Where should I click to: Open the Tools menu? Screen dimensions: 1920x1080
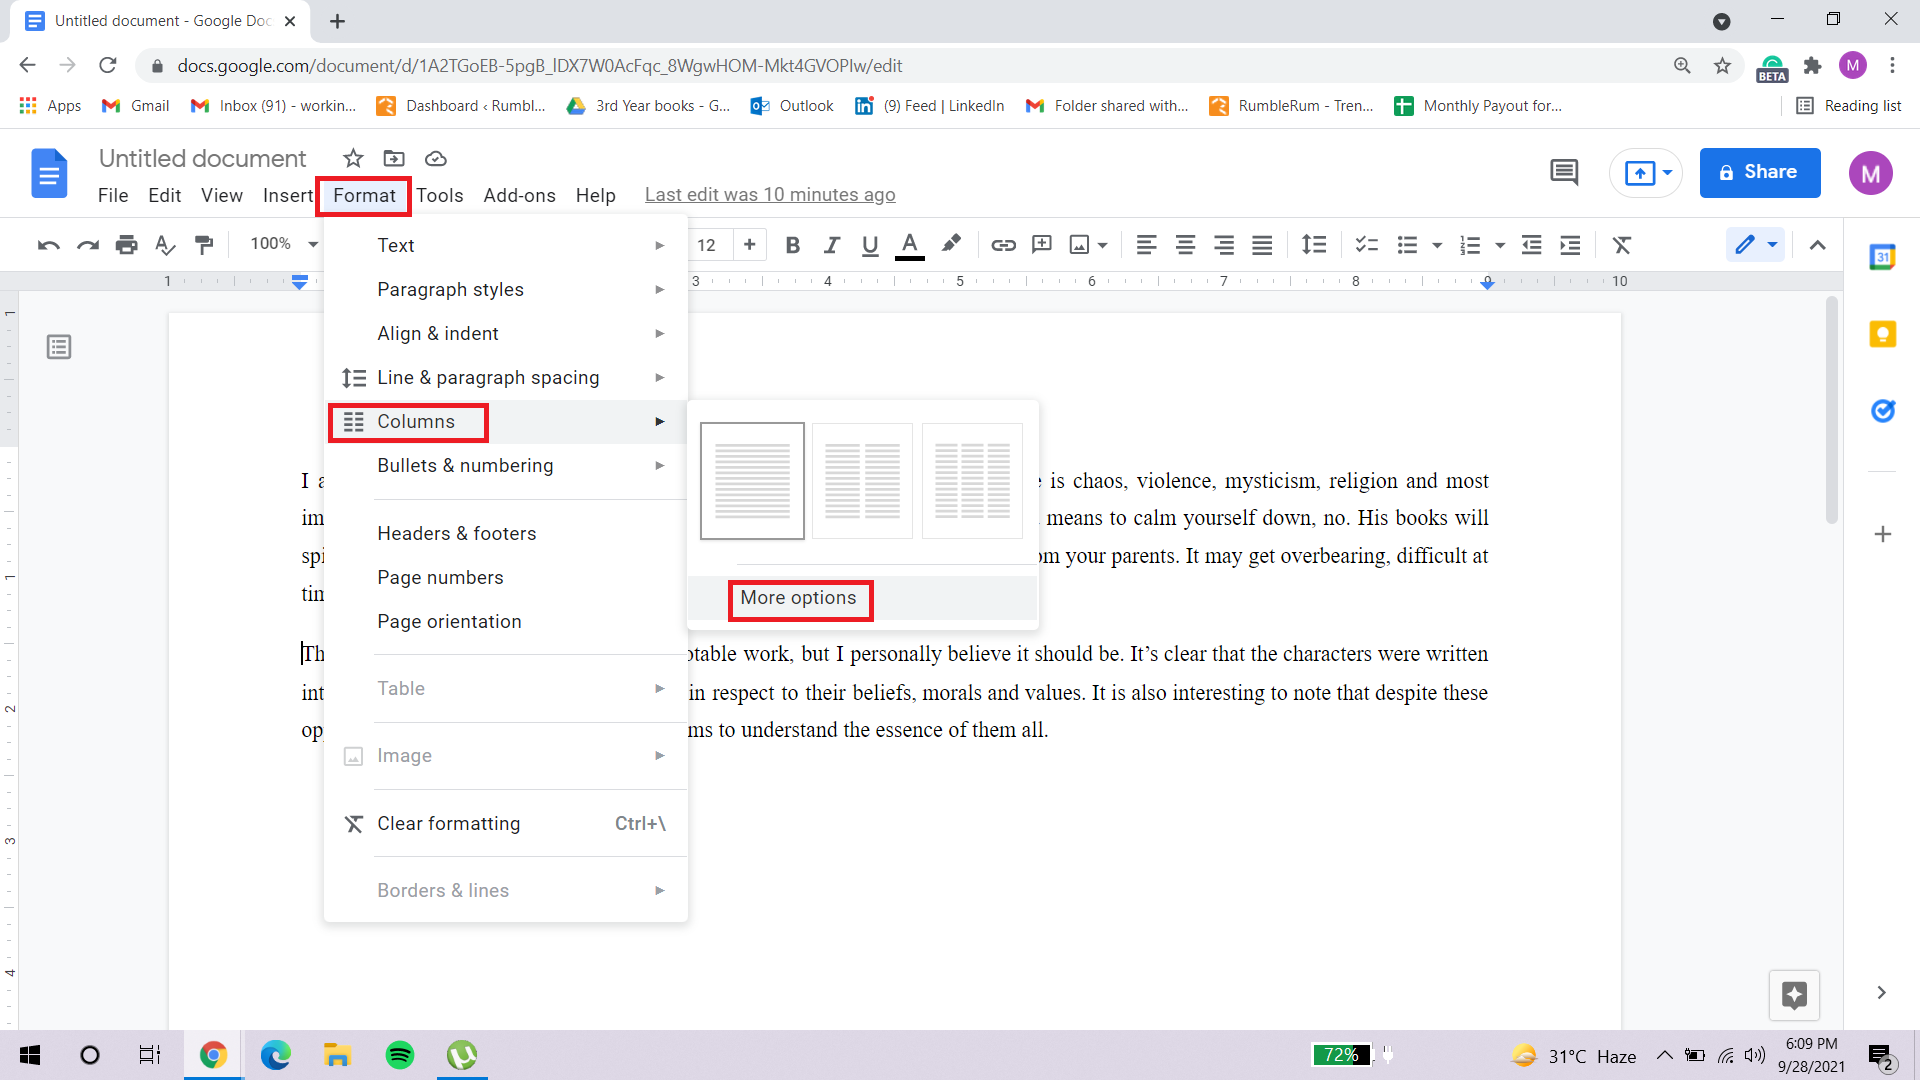440,195
